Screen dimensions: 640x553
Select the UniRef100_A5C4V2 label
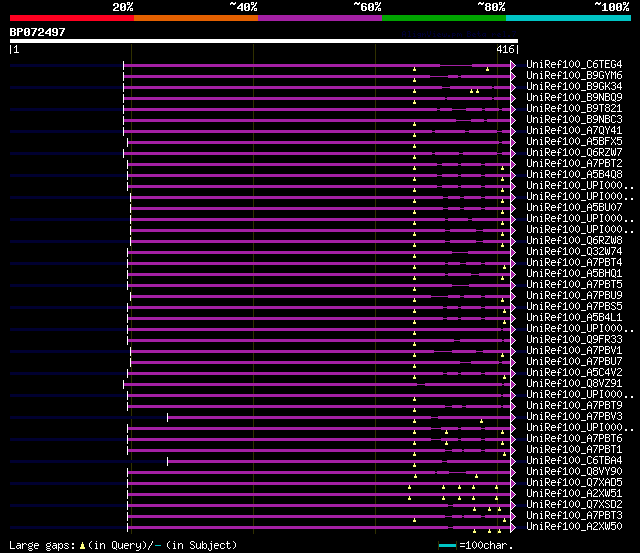click(574, 373)
